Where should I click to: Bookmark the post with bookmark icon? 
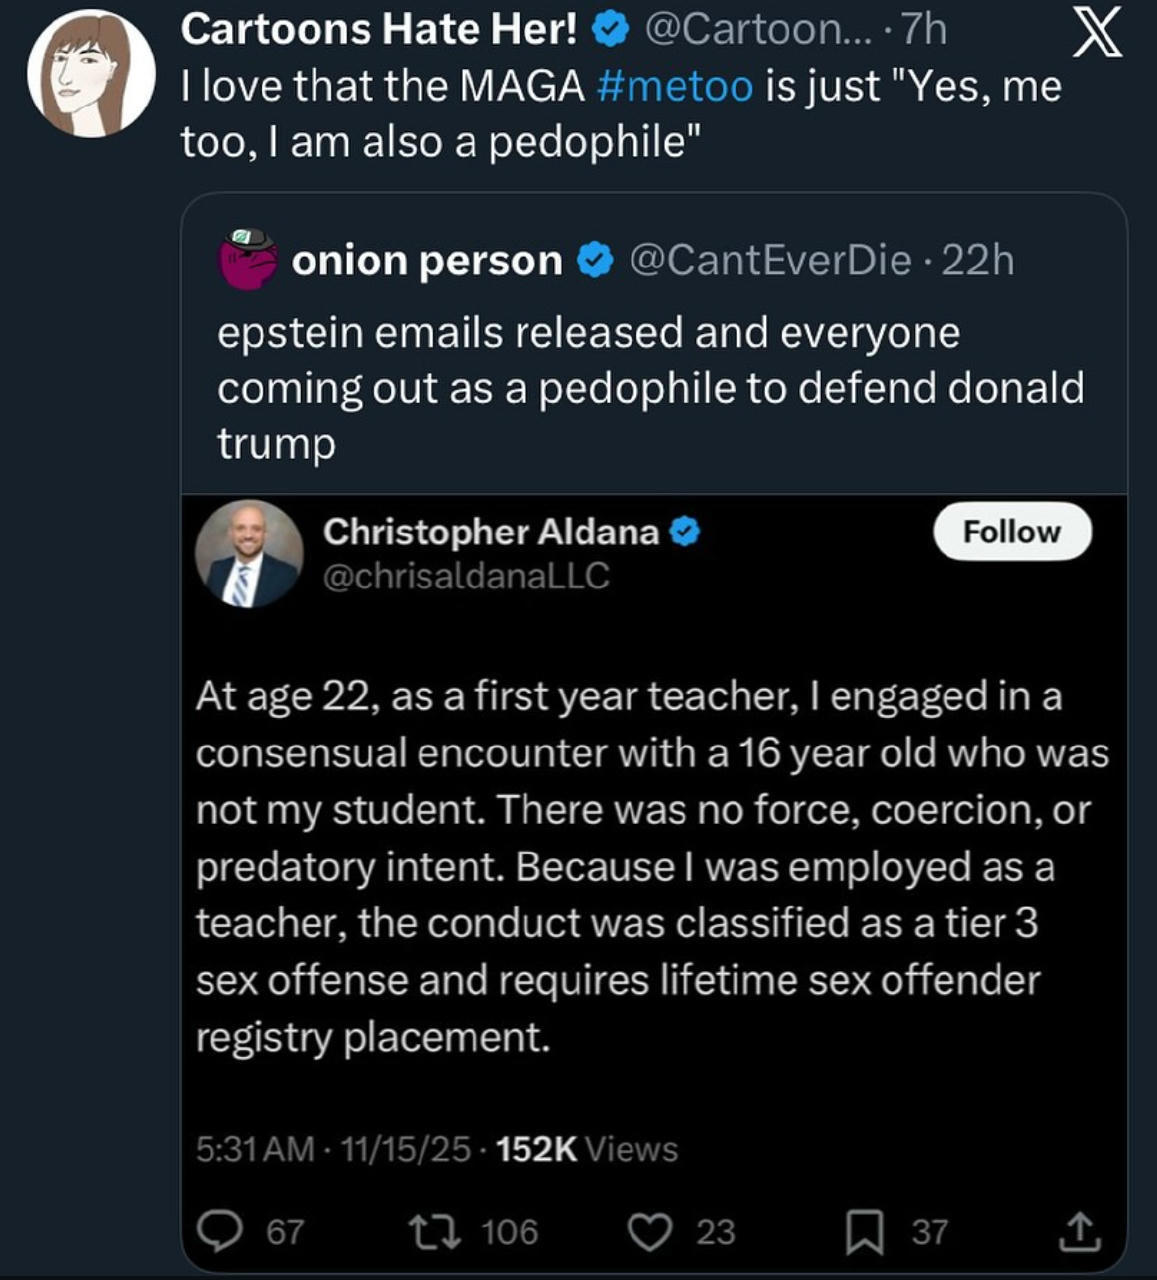coord(864,1231)
